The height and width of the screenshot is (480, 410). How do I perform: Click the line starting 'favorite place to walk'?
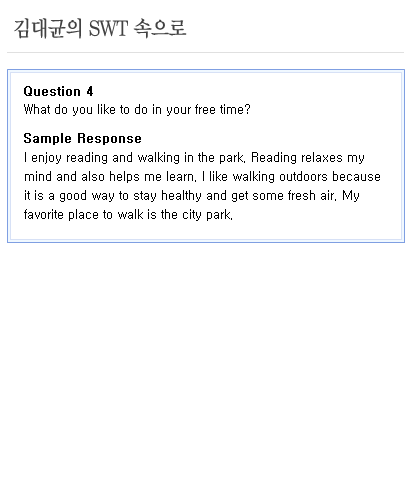pyautogui.click(x=128, y=215)
